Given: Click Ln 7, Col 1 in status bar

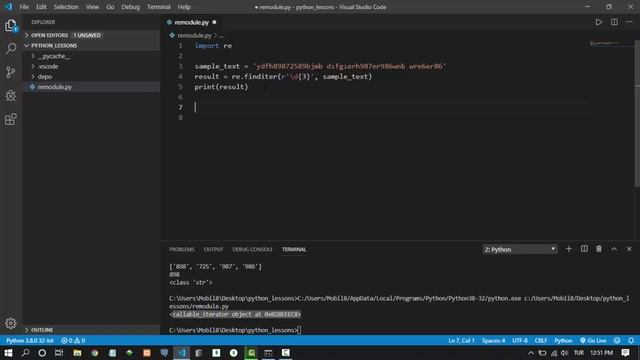Looking at the screenshot, I should point(461,340).
